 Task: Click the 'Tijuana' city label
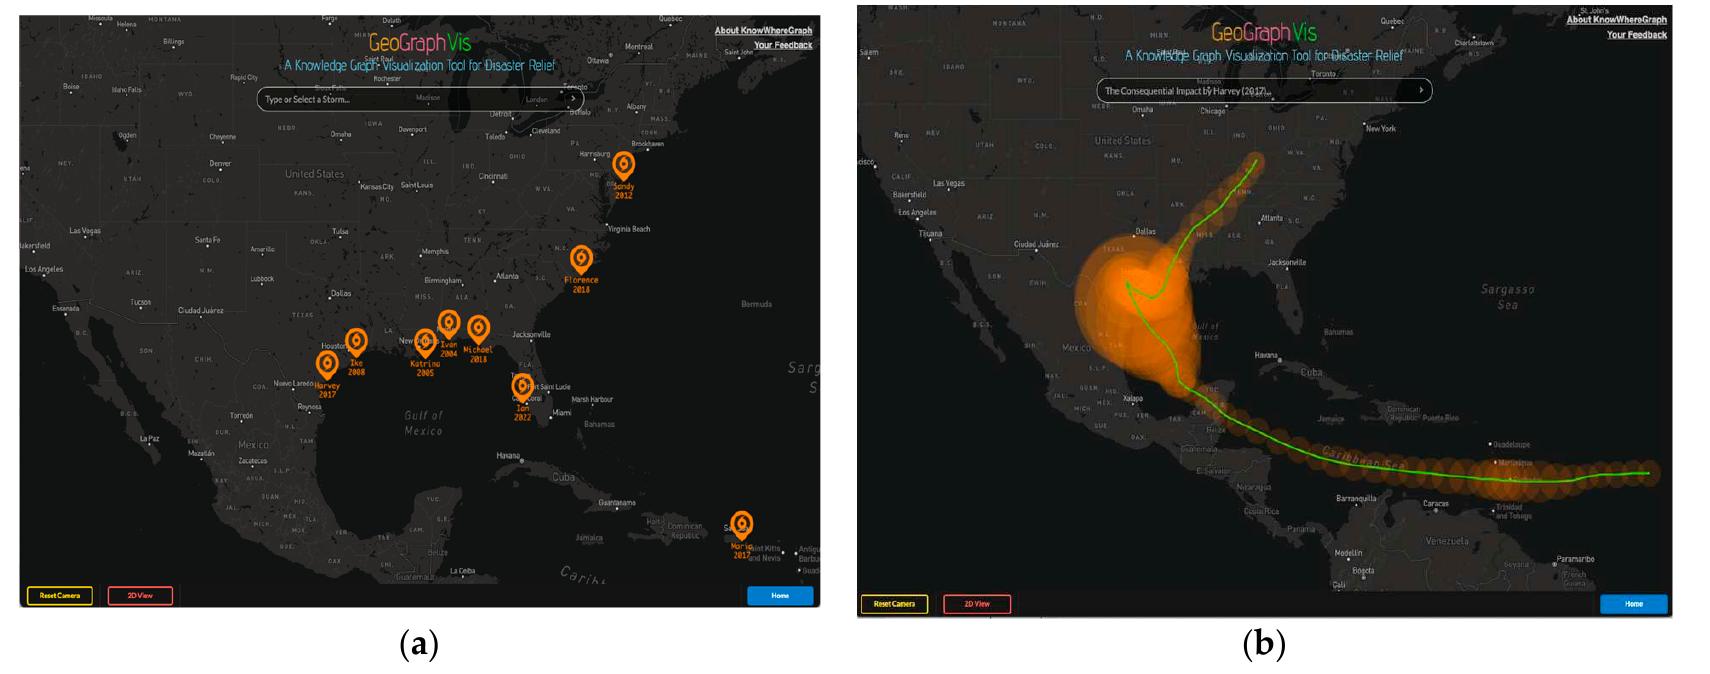(930, 234)
